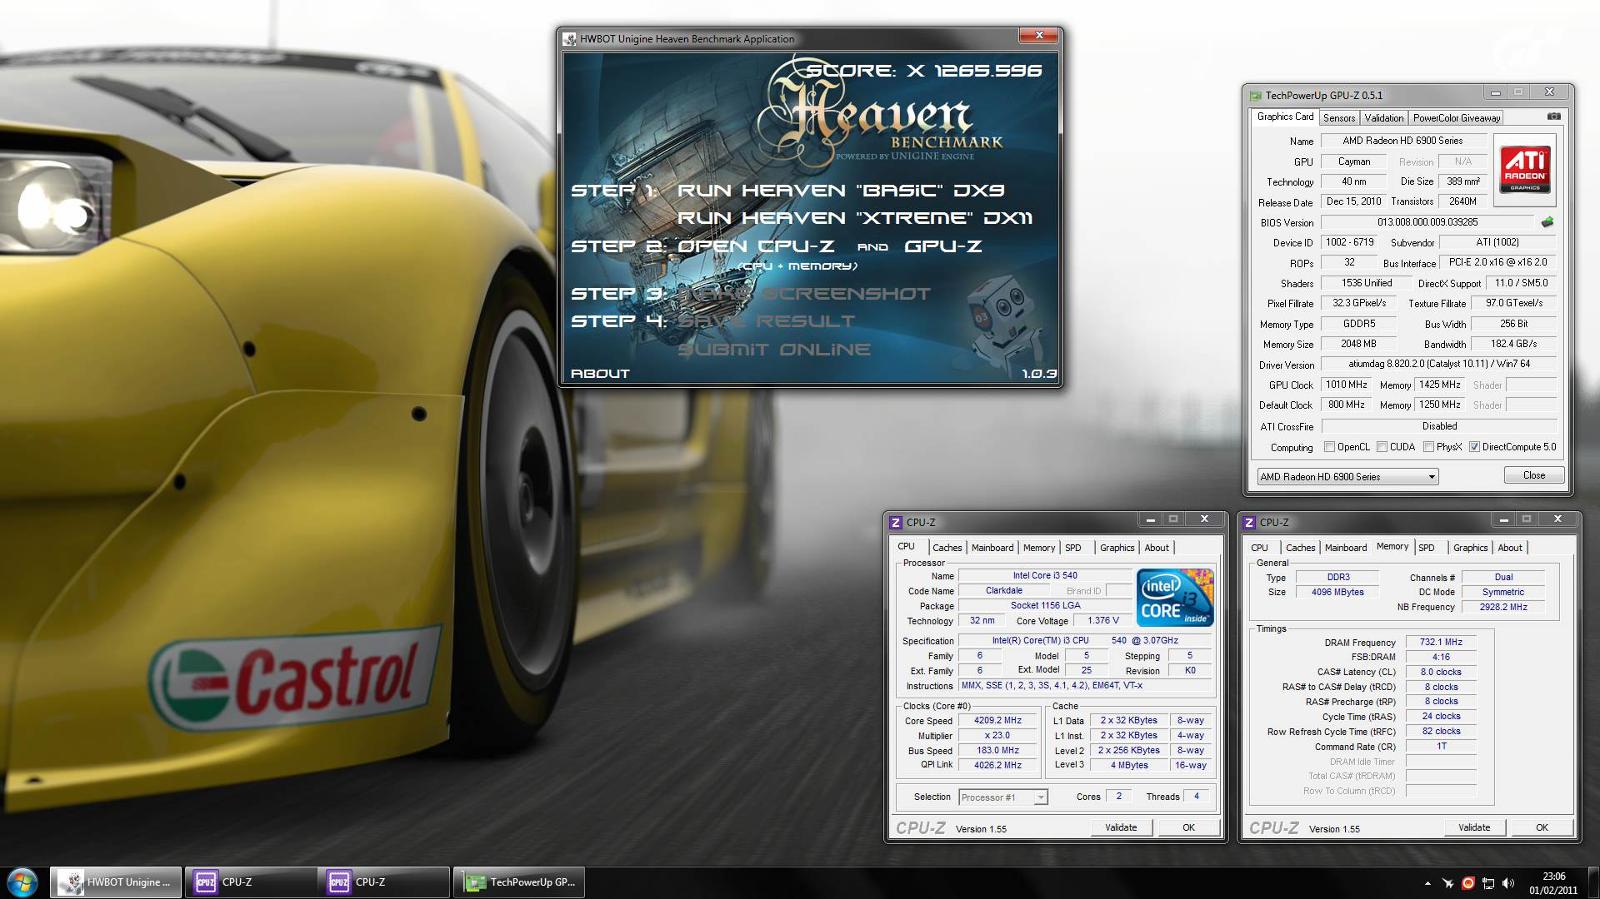Click OK in CPU-Z CPU window
Image resolution: width=1600 pixels, height=899 pixels.
[x=1188, y=828]
